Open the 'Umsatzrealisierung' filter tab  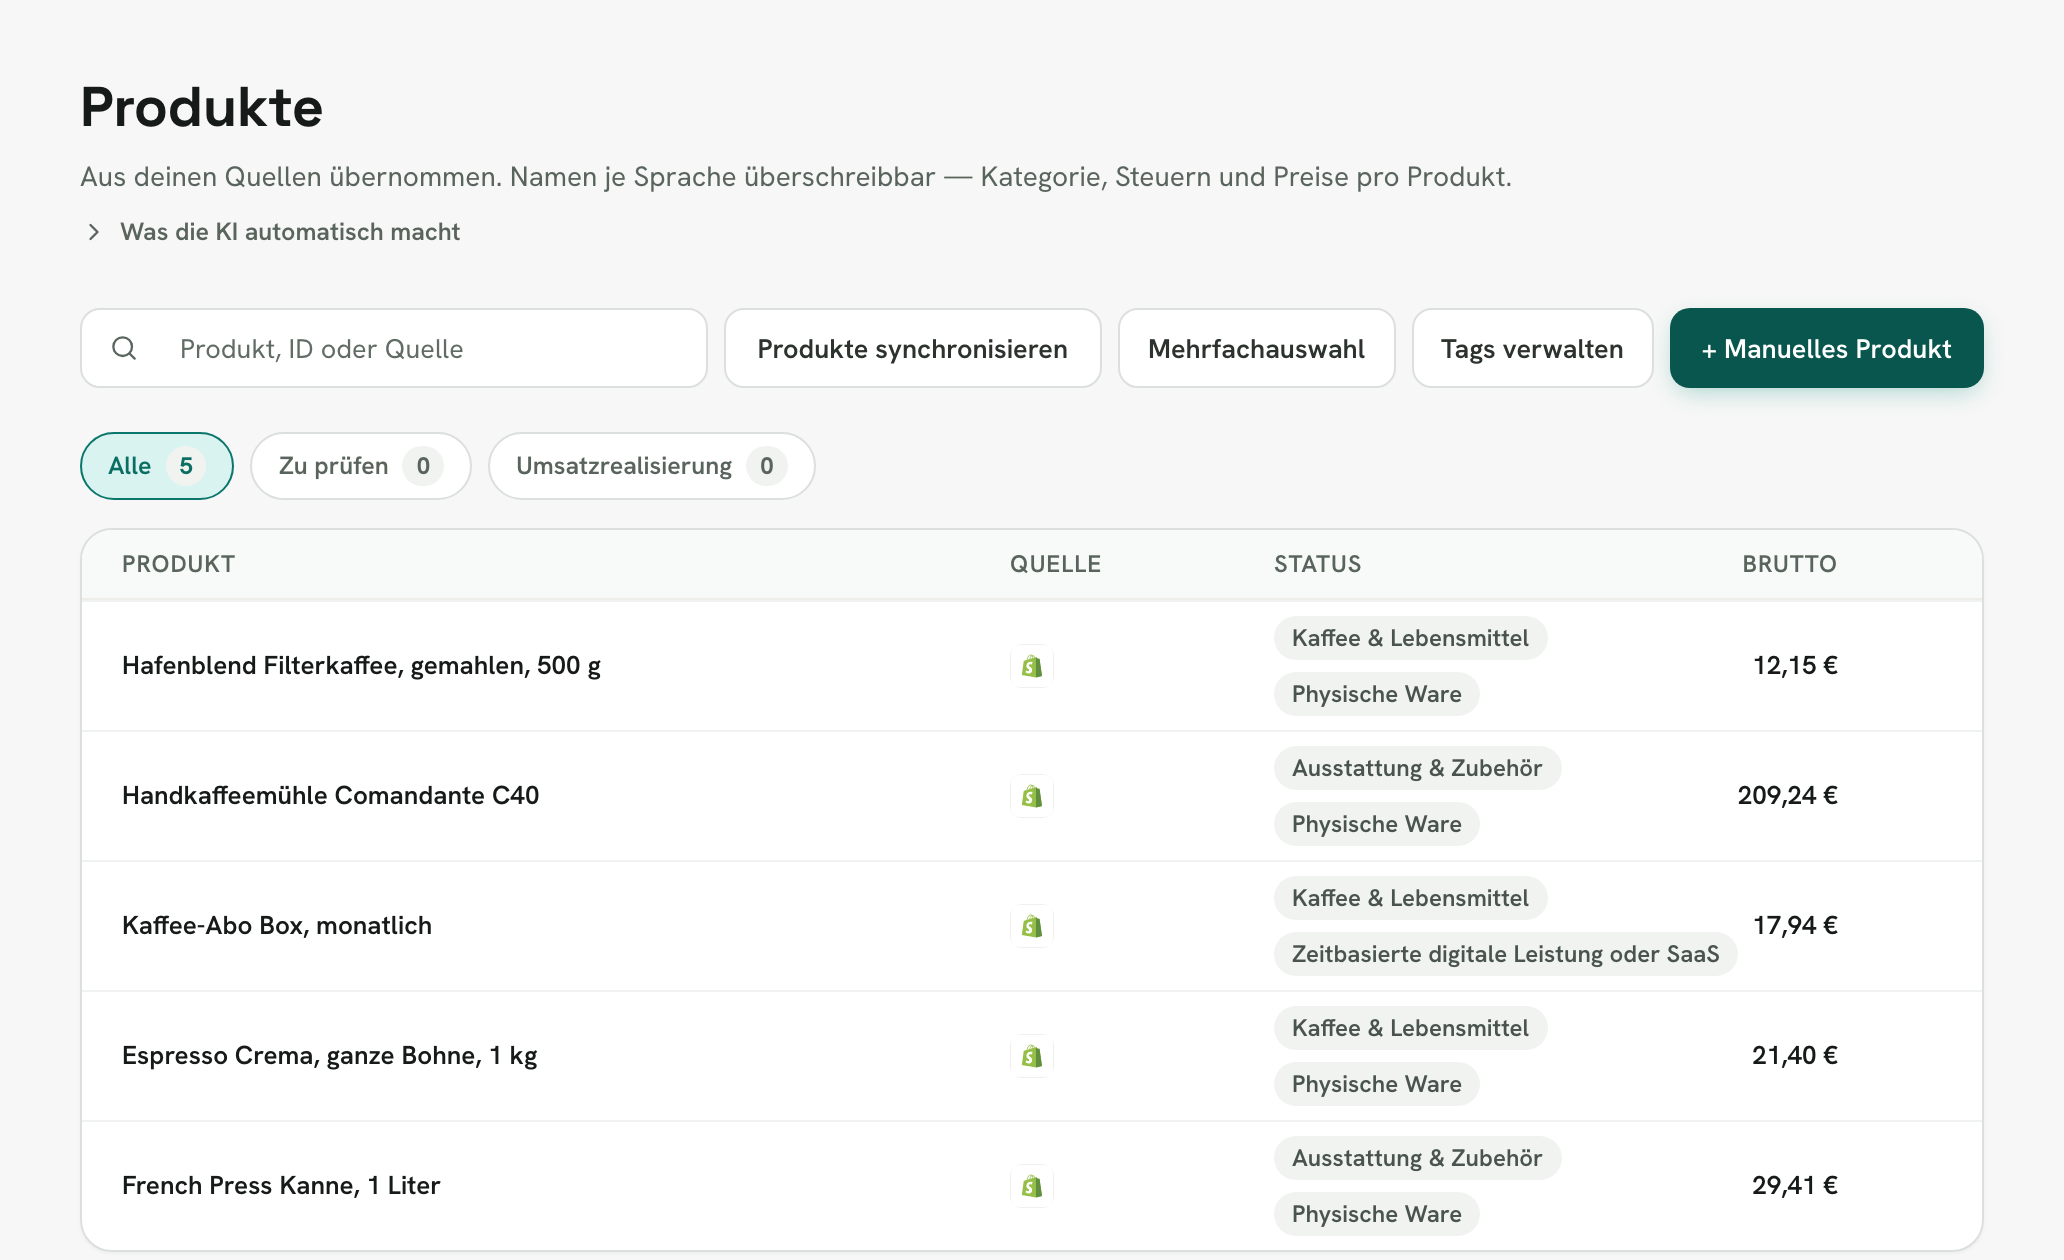tap(652, 466)
